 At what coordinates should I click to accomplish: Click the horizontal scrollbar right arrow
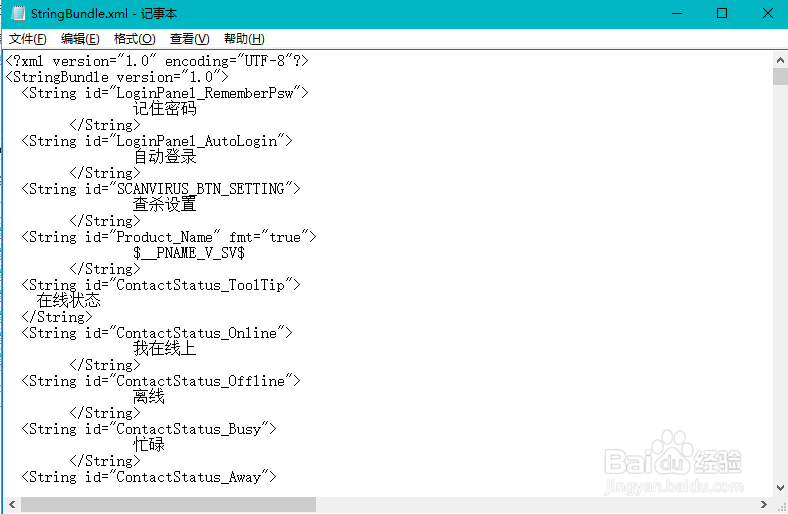click(764, 504)
